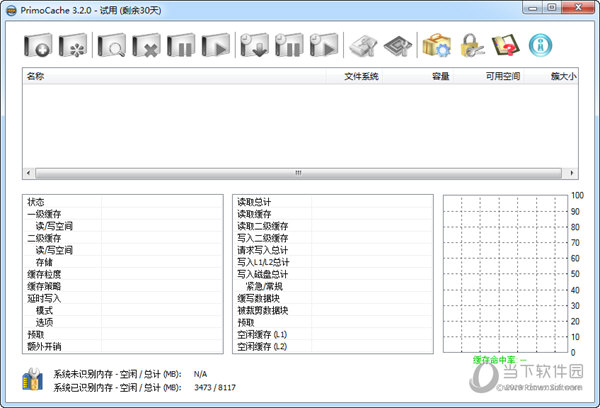
Task: Sort by the 名称 column header
Action: point(174,76)
